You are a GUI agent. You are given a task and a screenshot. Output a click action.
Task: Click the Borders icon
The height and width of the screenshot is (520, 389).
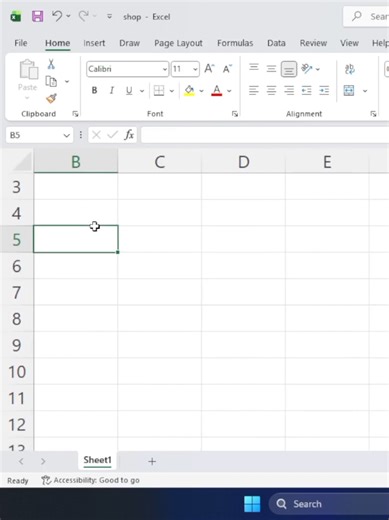159,90
